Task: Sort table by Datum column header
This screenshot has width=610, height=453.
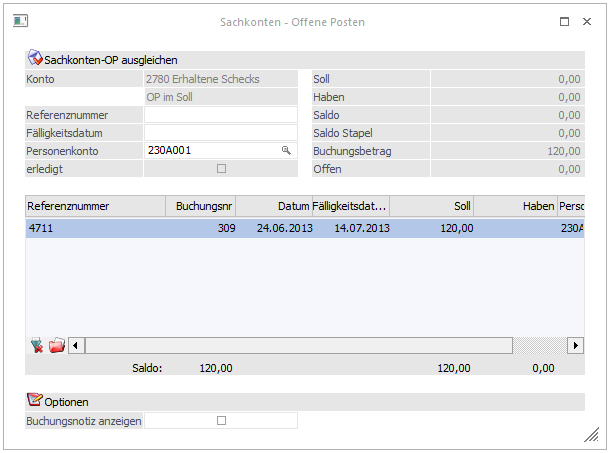Action: tap(274, 206)
